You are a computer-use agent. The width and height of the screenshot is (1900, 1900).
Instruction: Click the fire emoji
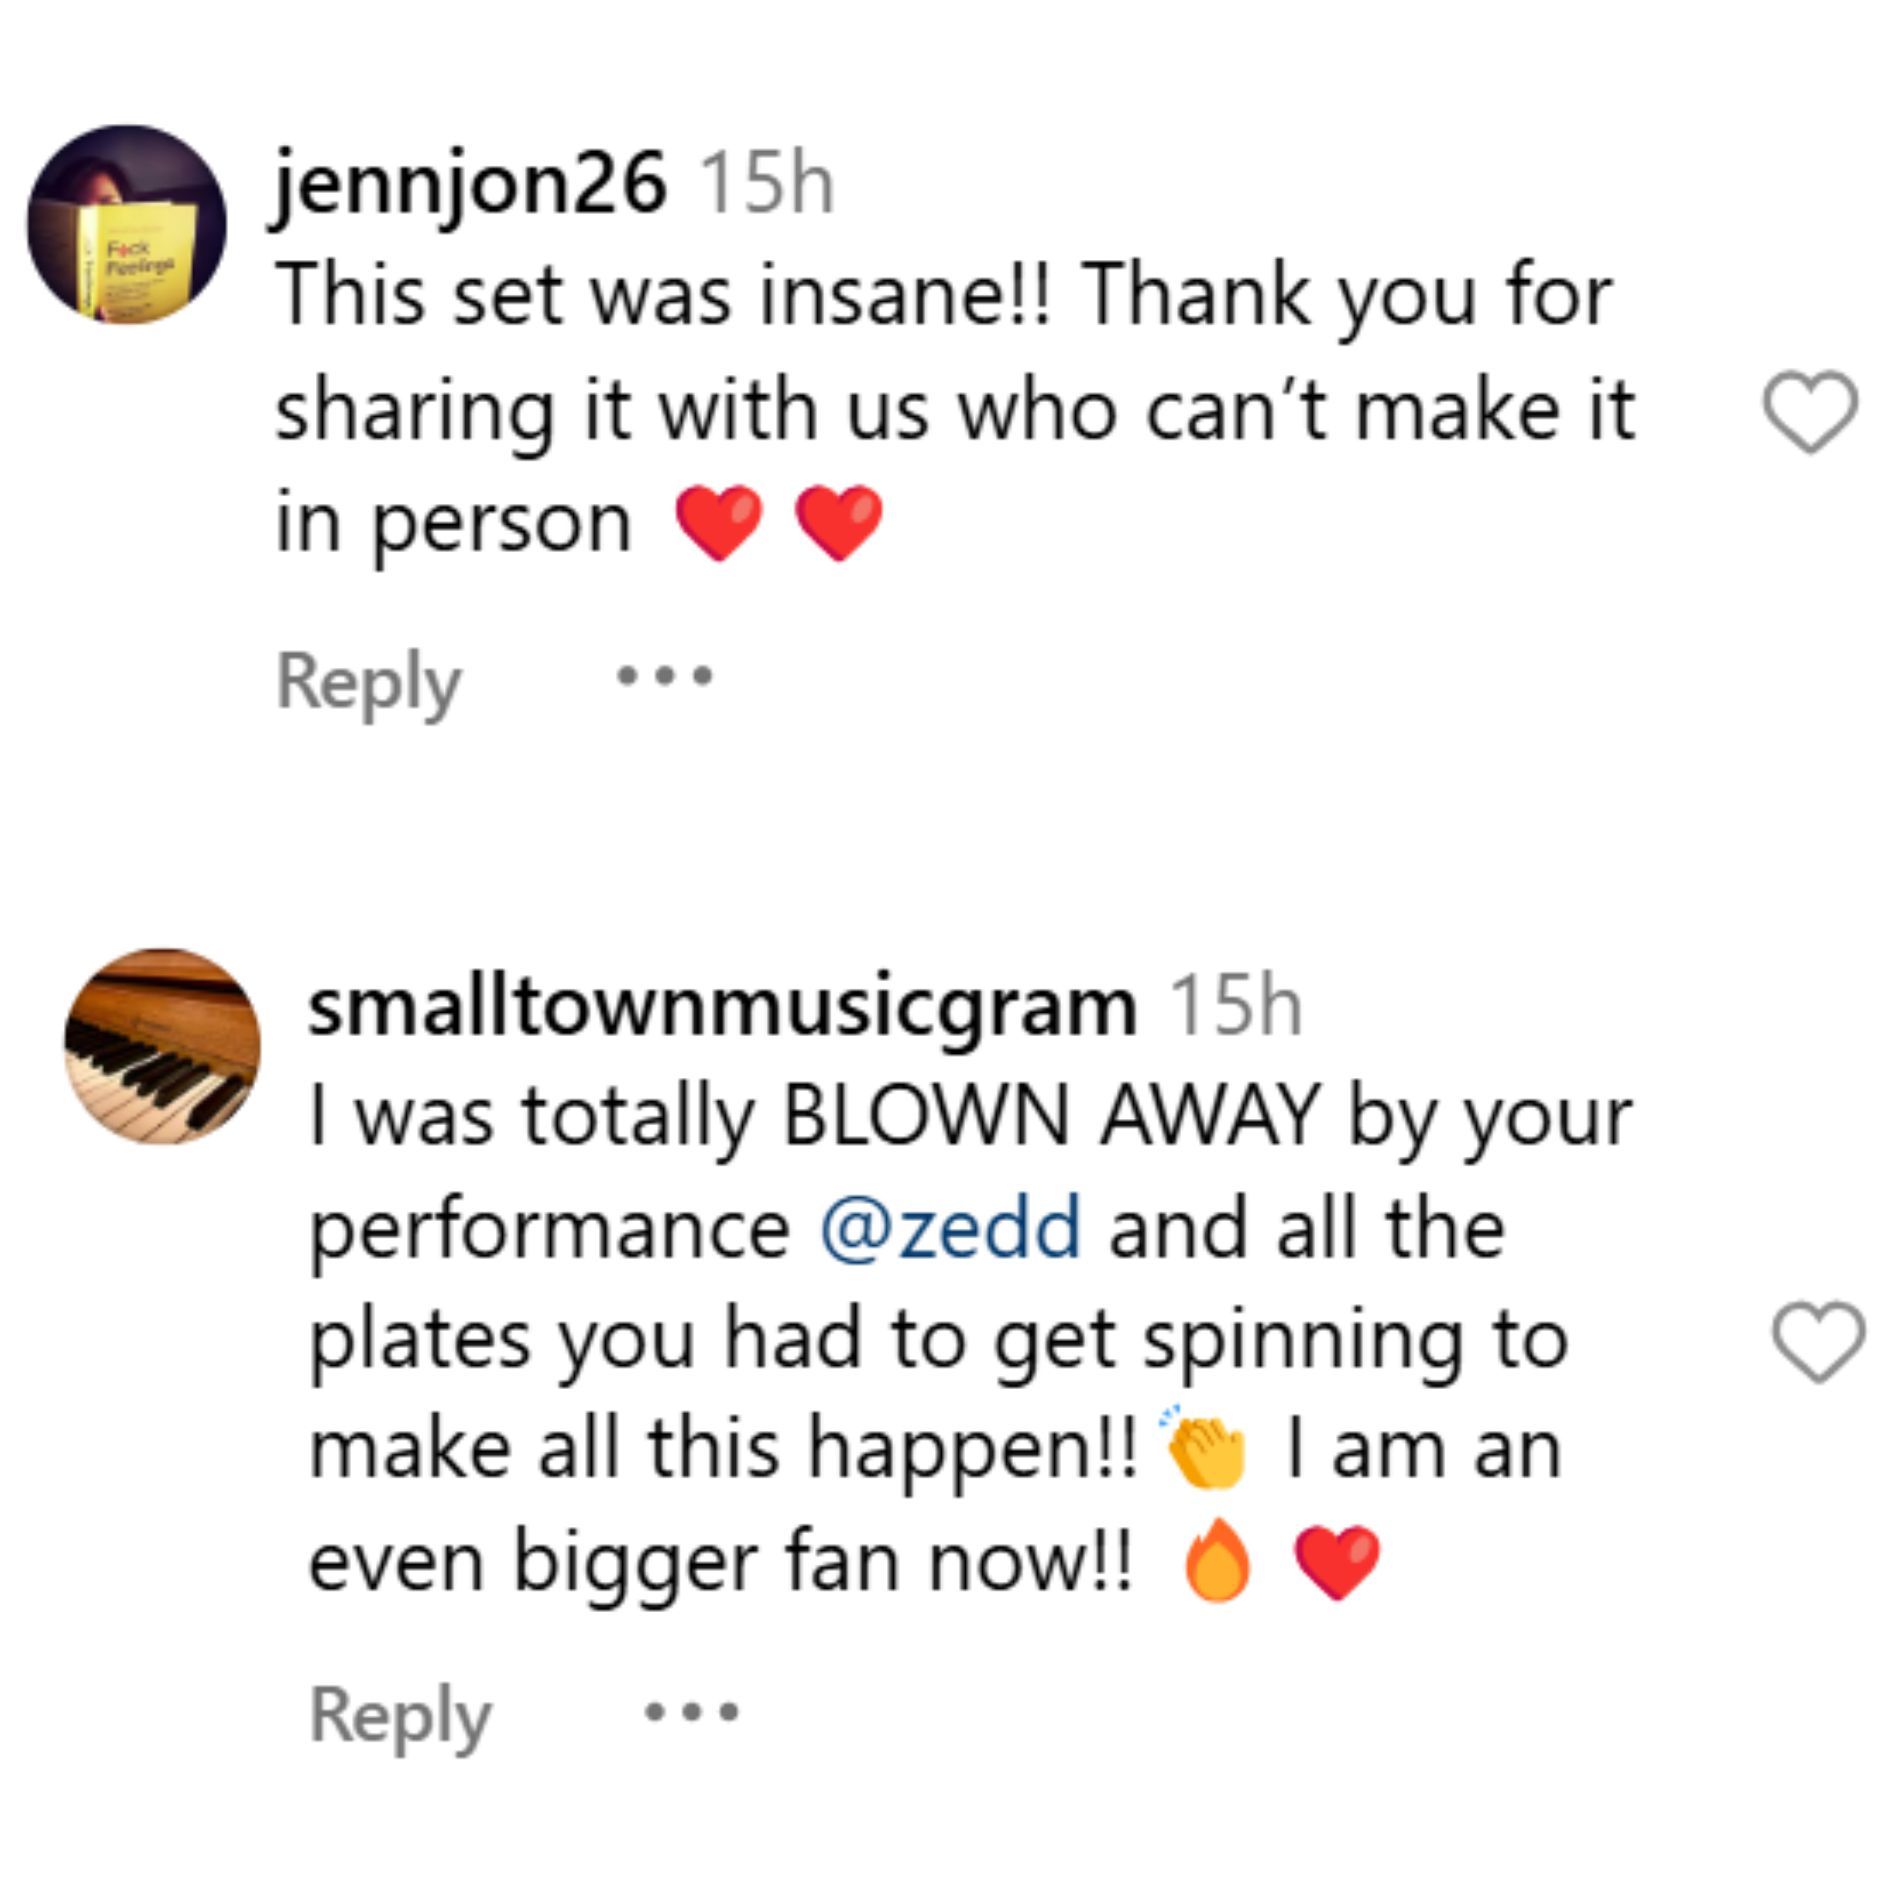coord(1217,1561)
